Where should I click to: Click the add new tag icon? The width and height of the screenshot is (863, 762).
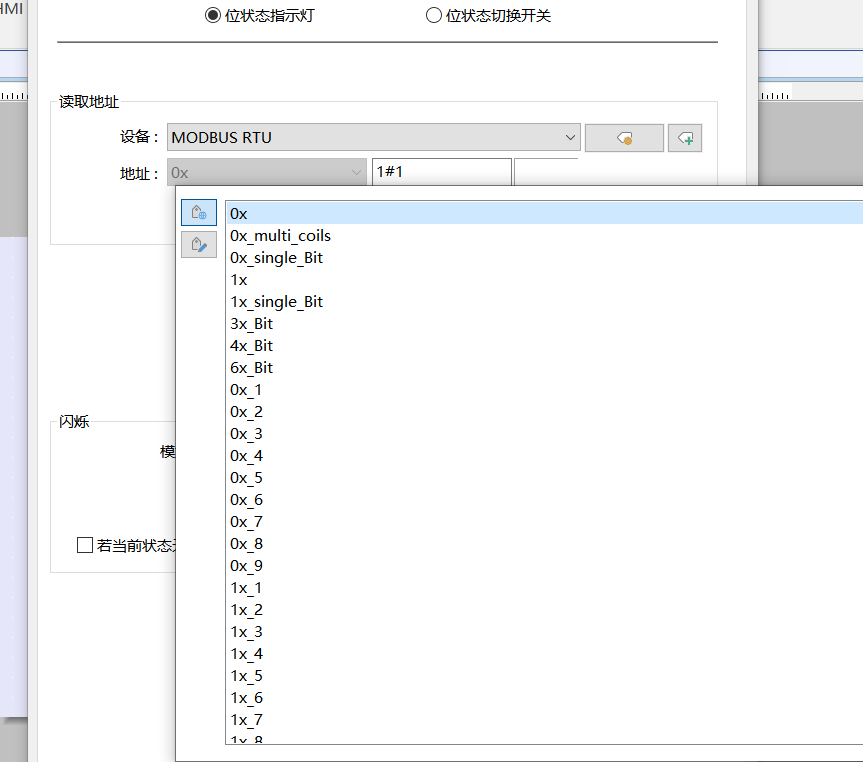[685, 138]
